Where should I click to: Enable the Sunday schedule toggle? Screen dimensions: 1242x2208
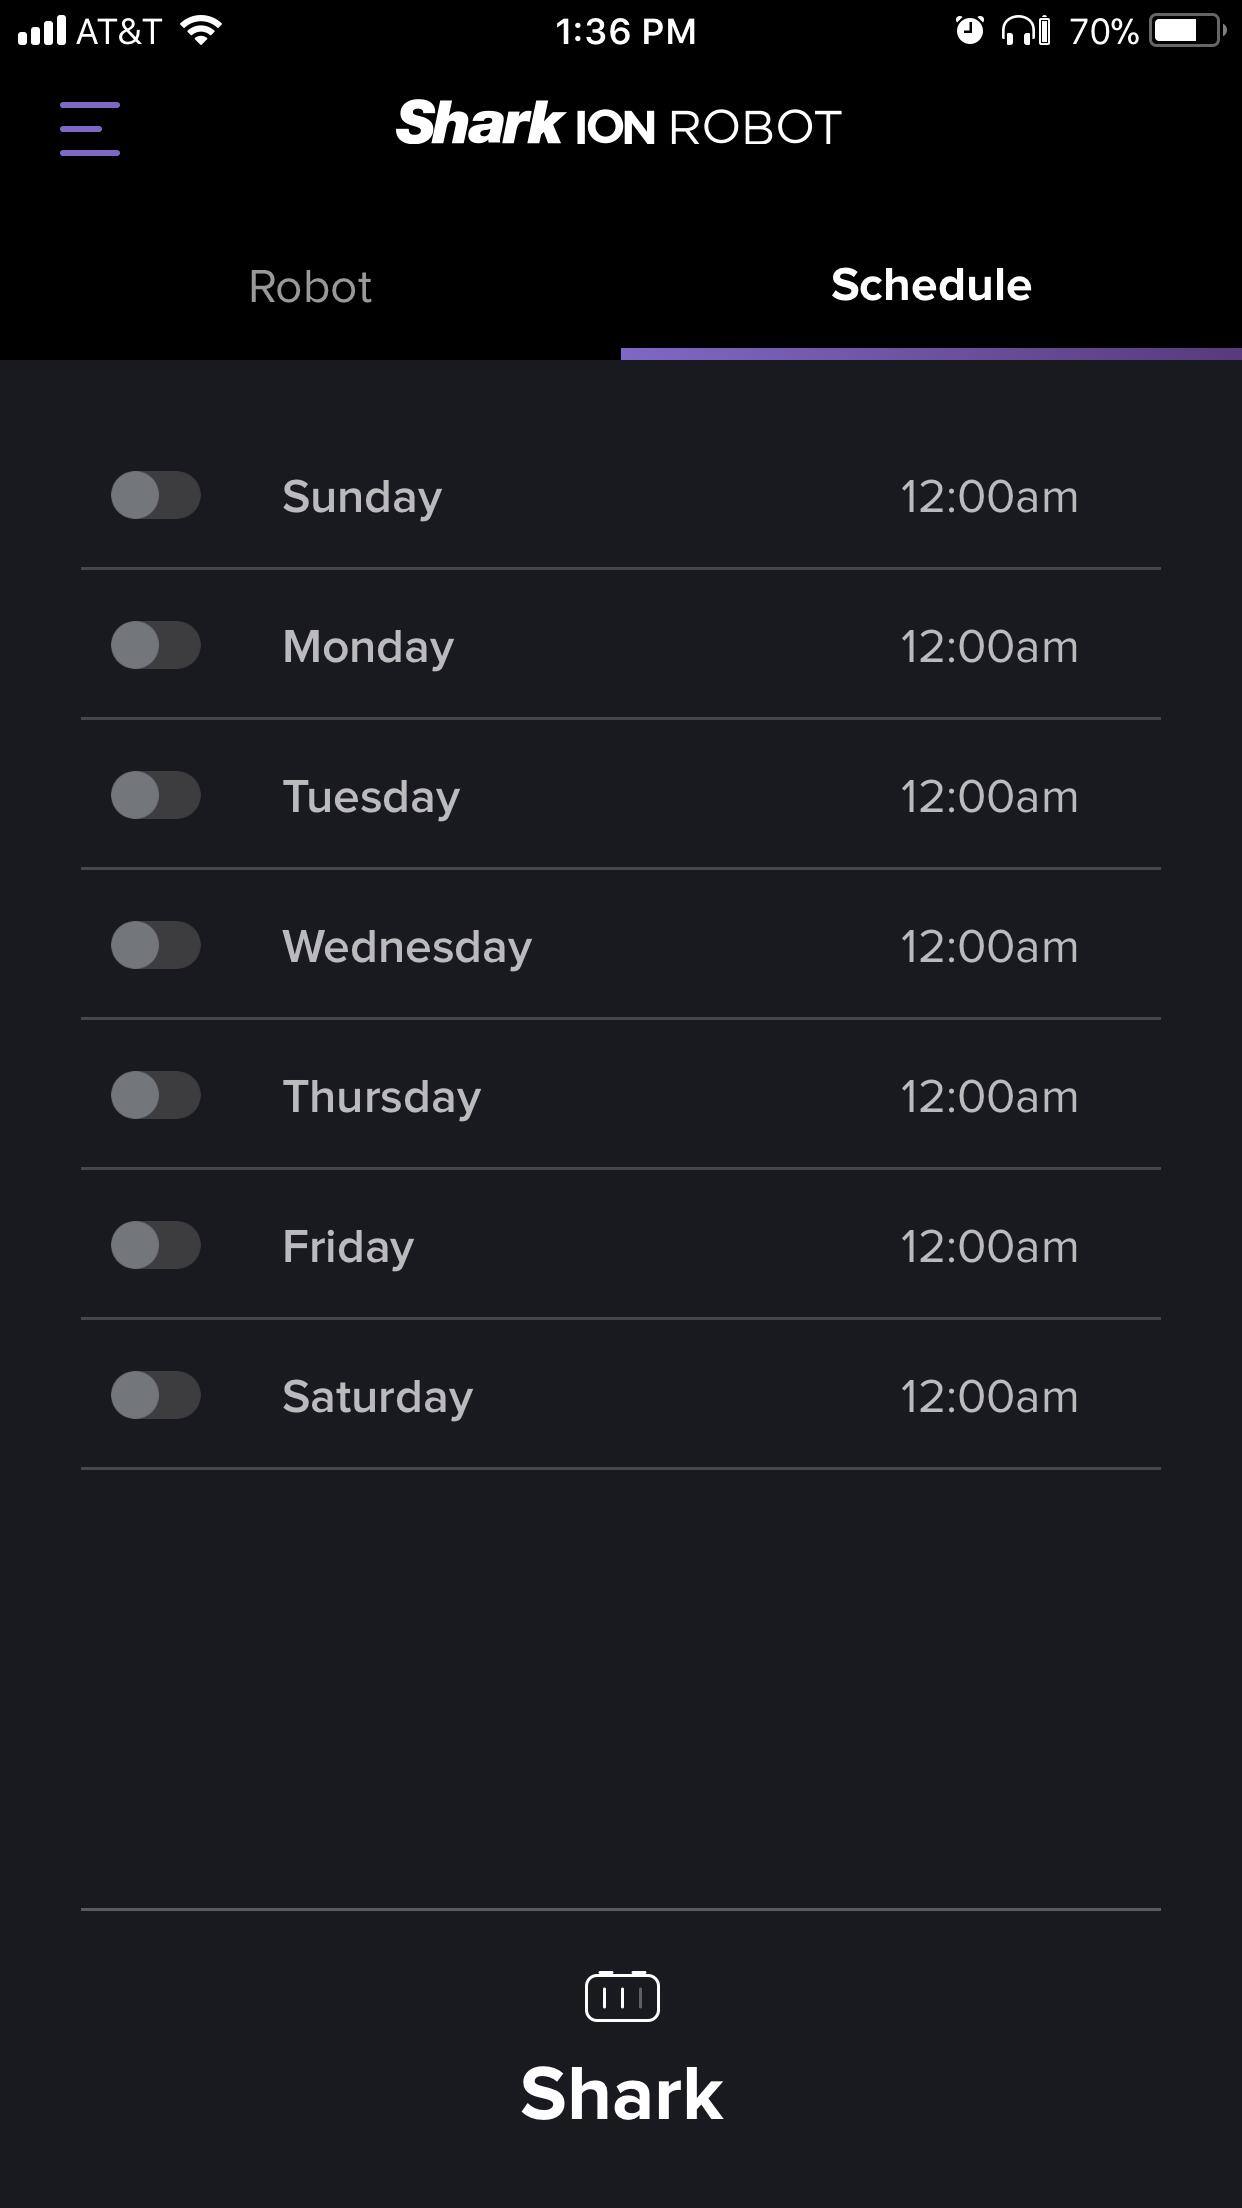coord(156,496)
